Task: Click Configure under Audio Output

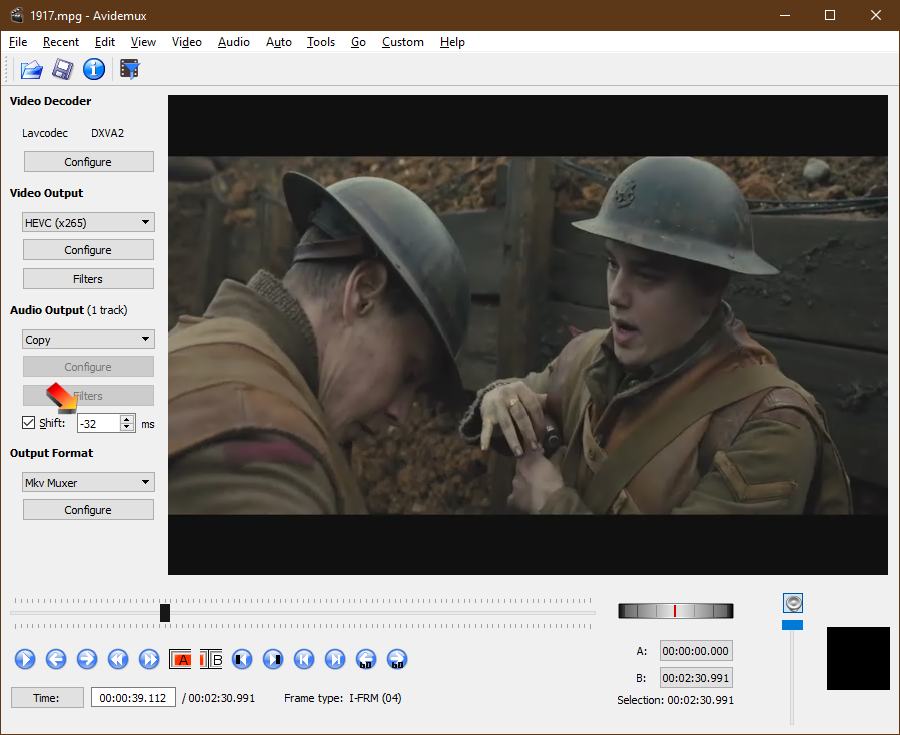Action: point(88,367)
